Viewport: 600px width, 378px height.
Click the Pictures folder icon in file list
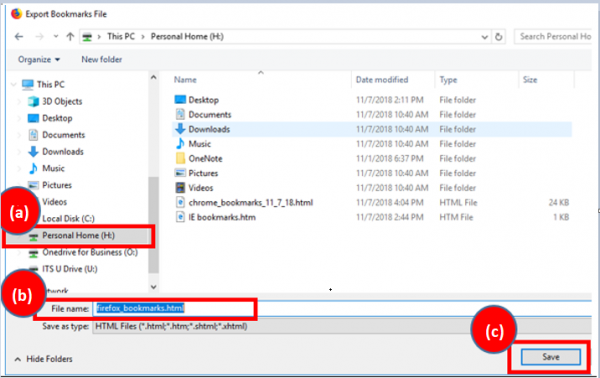[x=180, y=173]
